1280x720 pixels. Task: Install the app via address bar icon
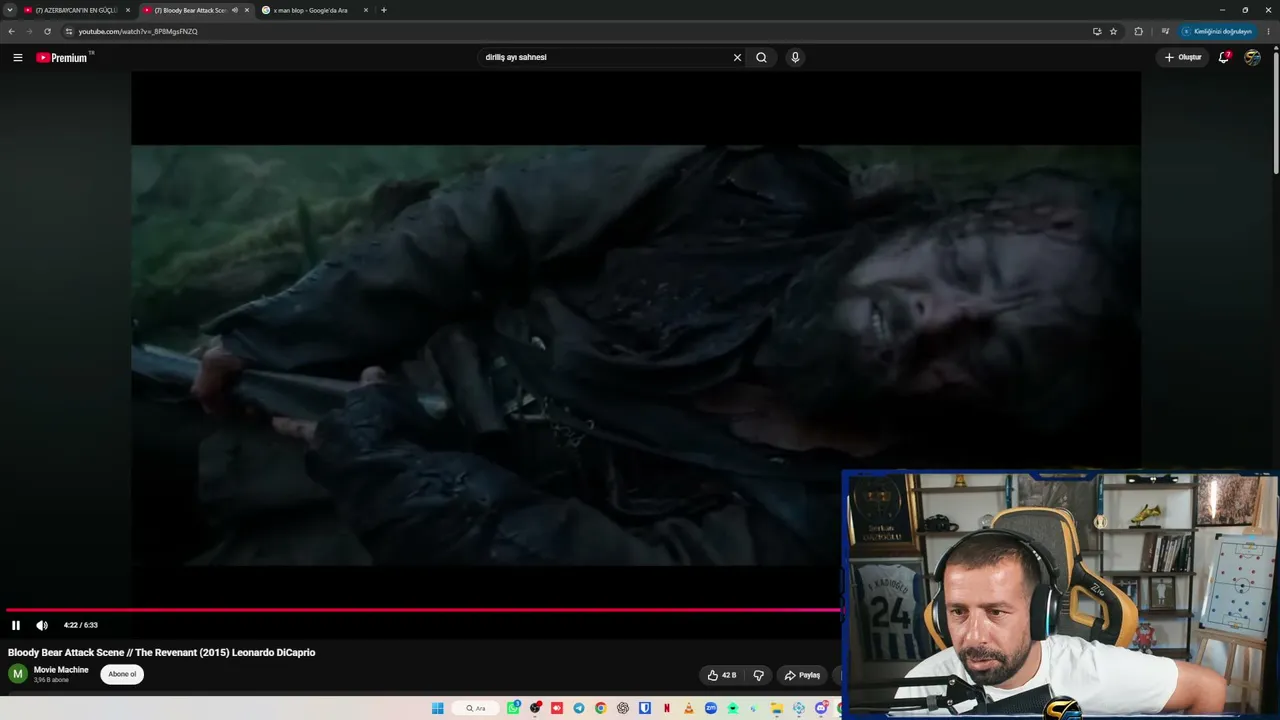pyautogui.click(x=1097, y=31)
